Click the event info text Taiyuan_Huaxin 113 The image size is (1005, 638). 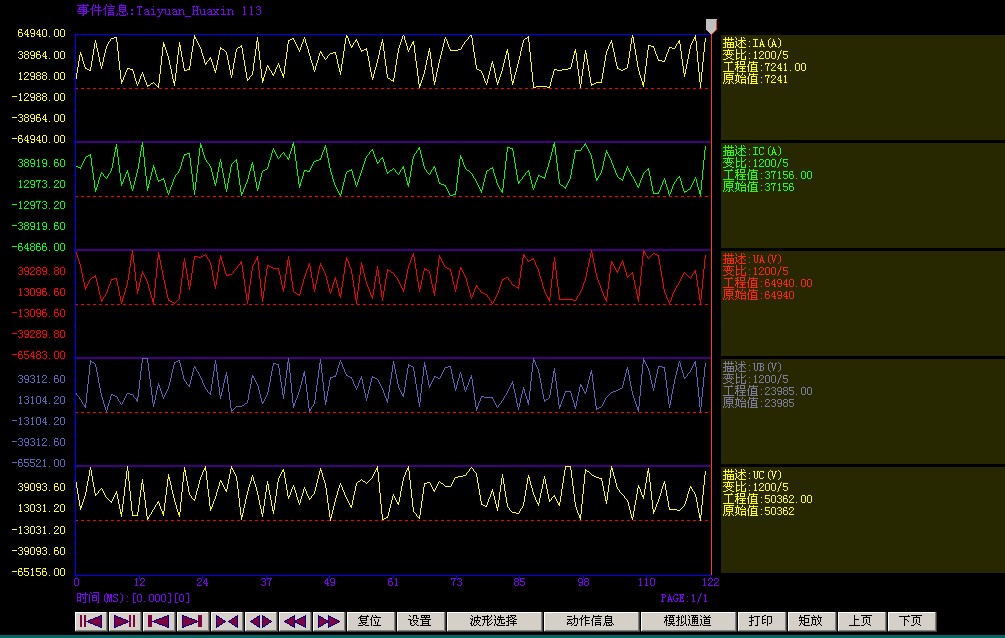coord(199,11)
